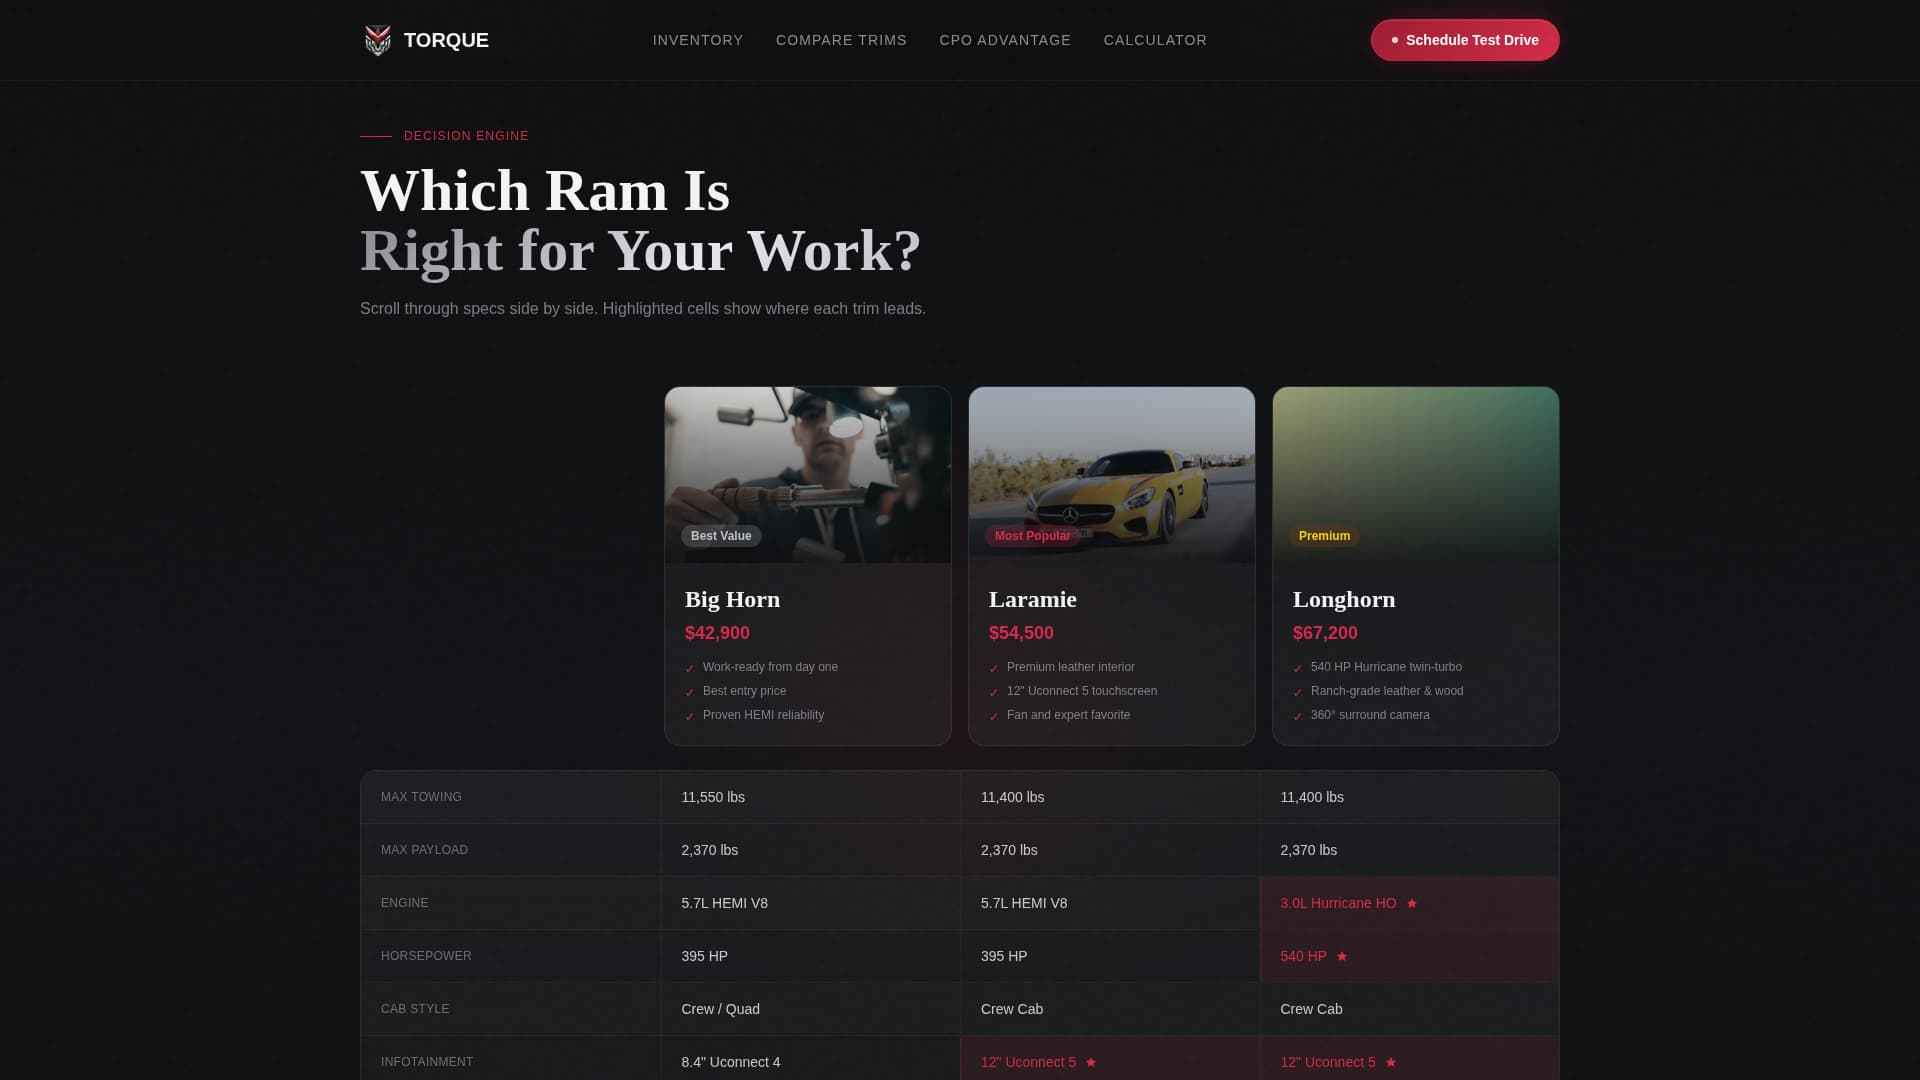Screen dimensions: 1920x1080
Task: Toggle the Most Popular badge on Laramie
Action: click(x=1032, y=536)
